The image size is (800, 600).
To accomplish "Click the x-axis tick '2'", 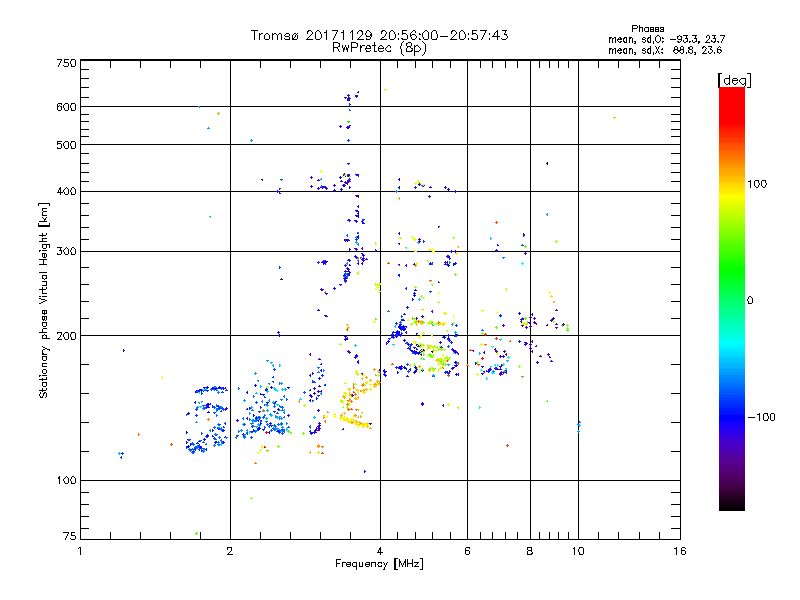I will click(x=230, y=551).
